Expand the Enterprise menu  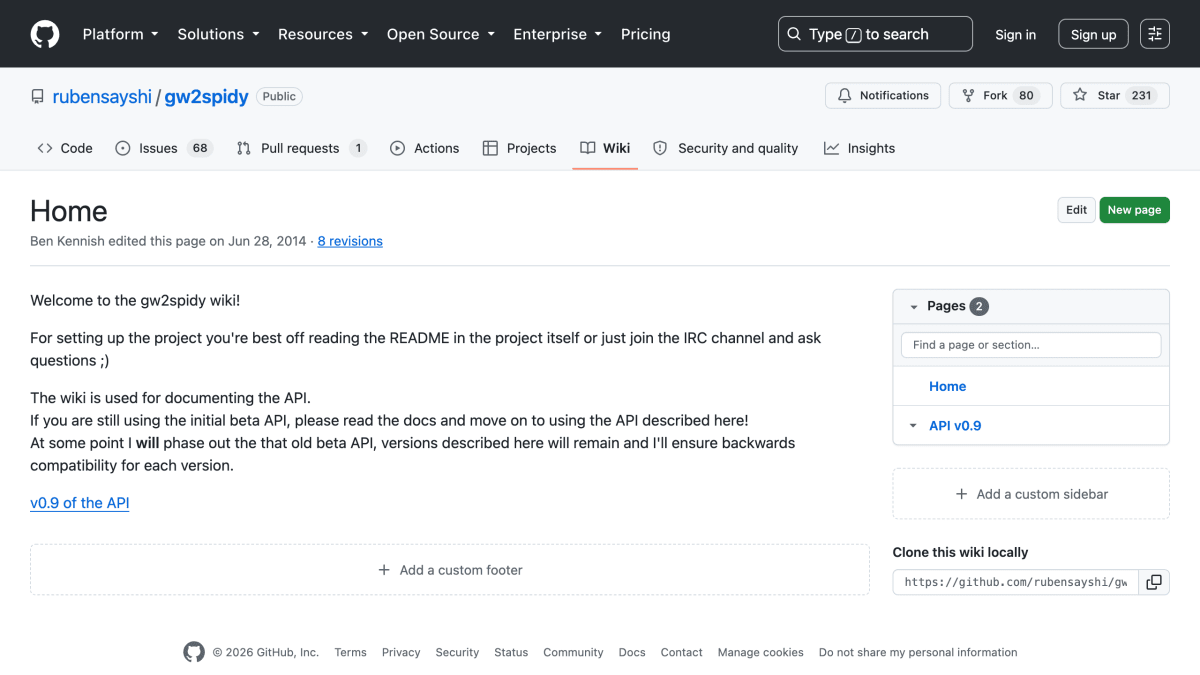pos(557,34)
